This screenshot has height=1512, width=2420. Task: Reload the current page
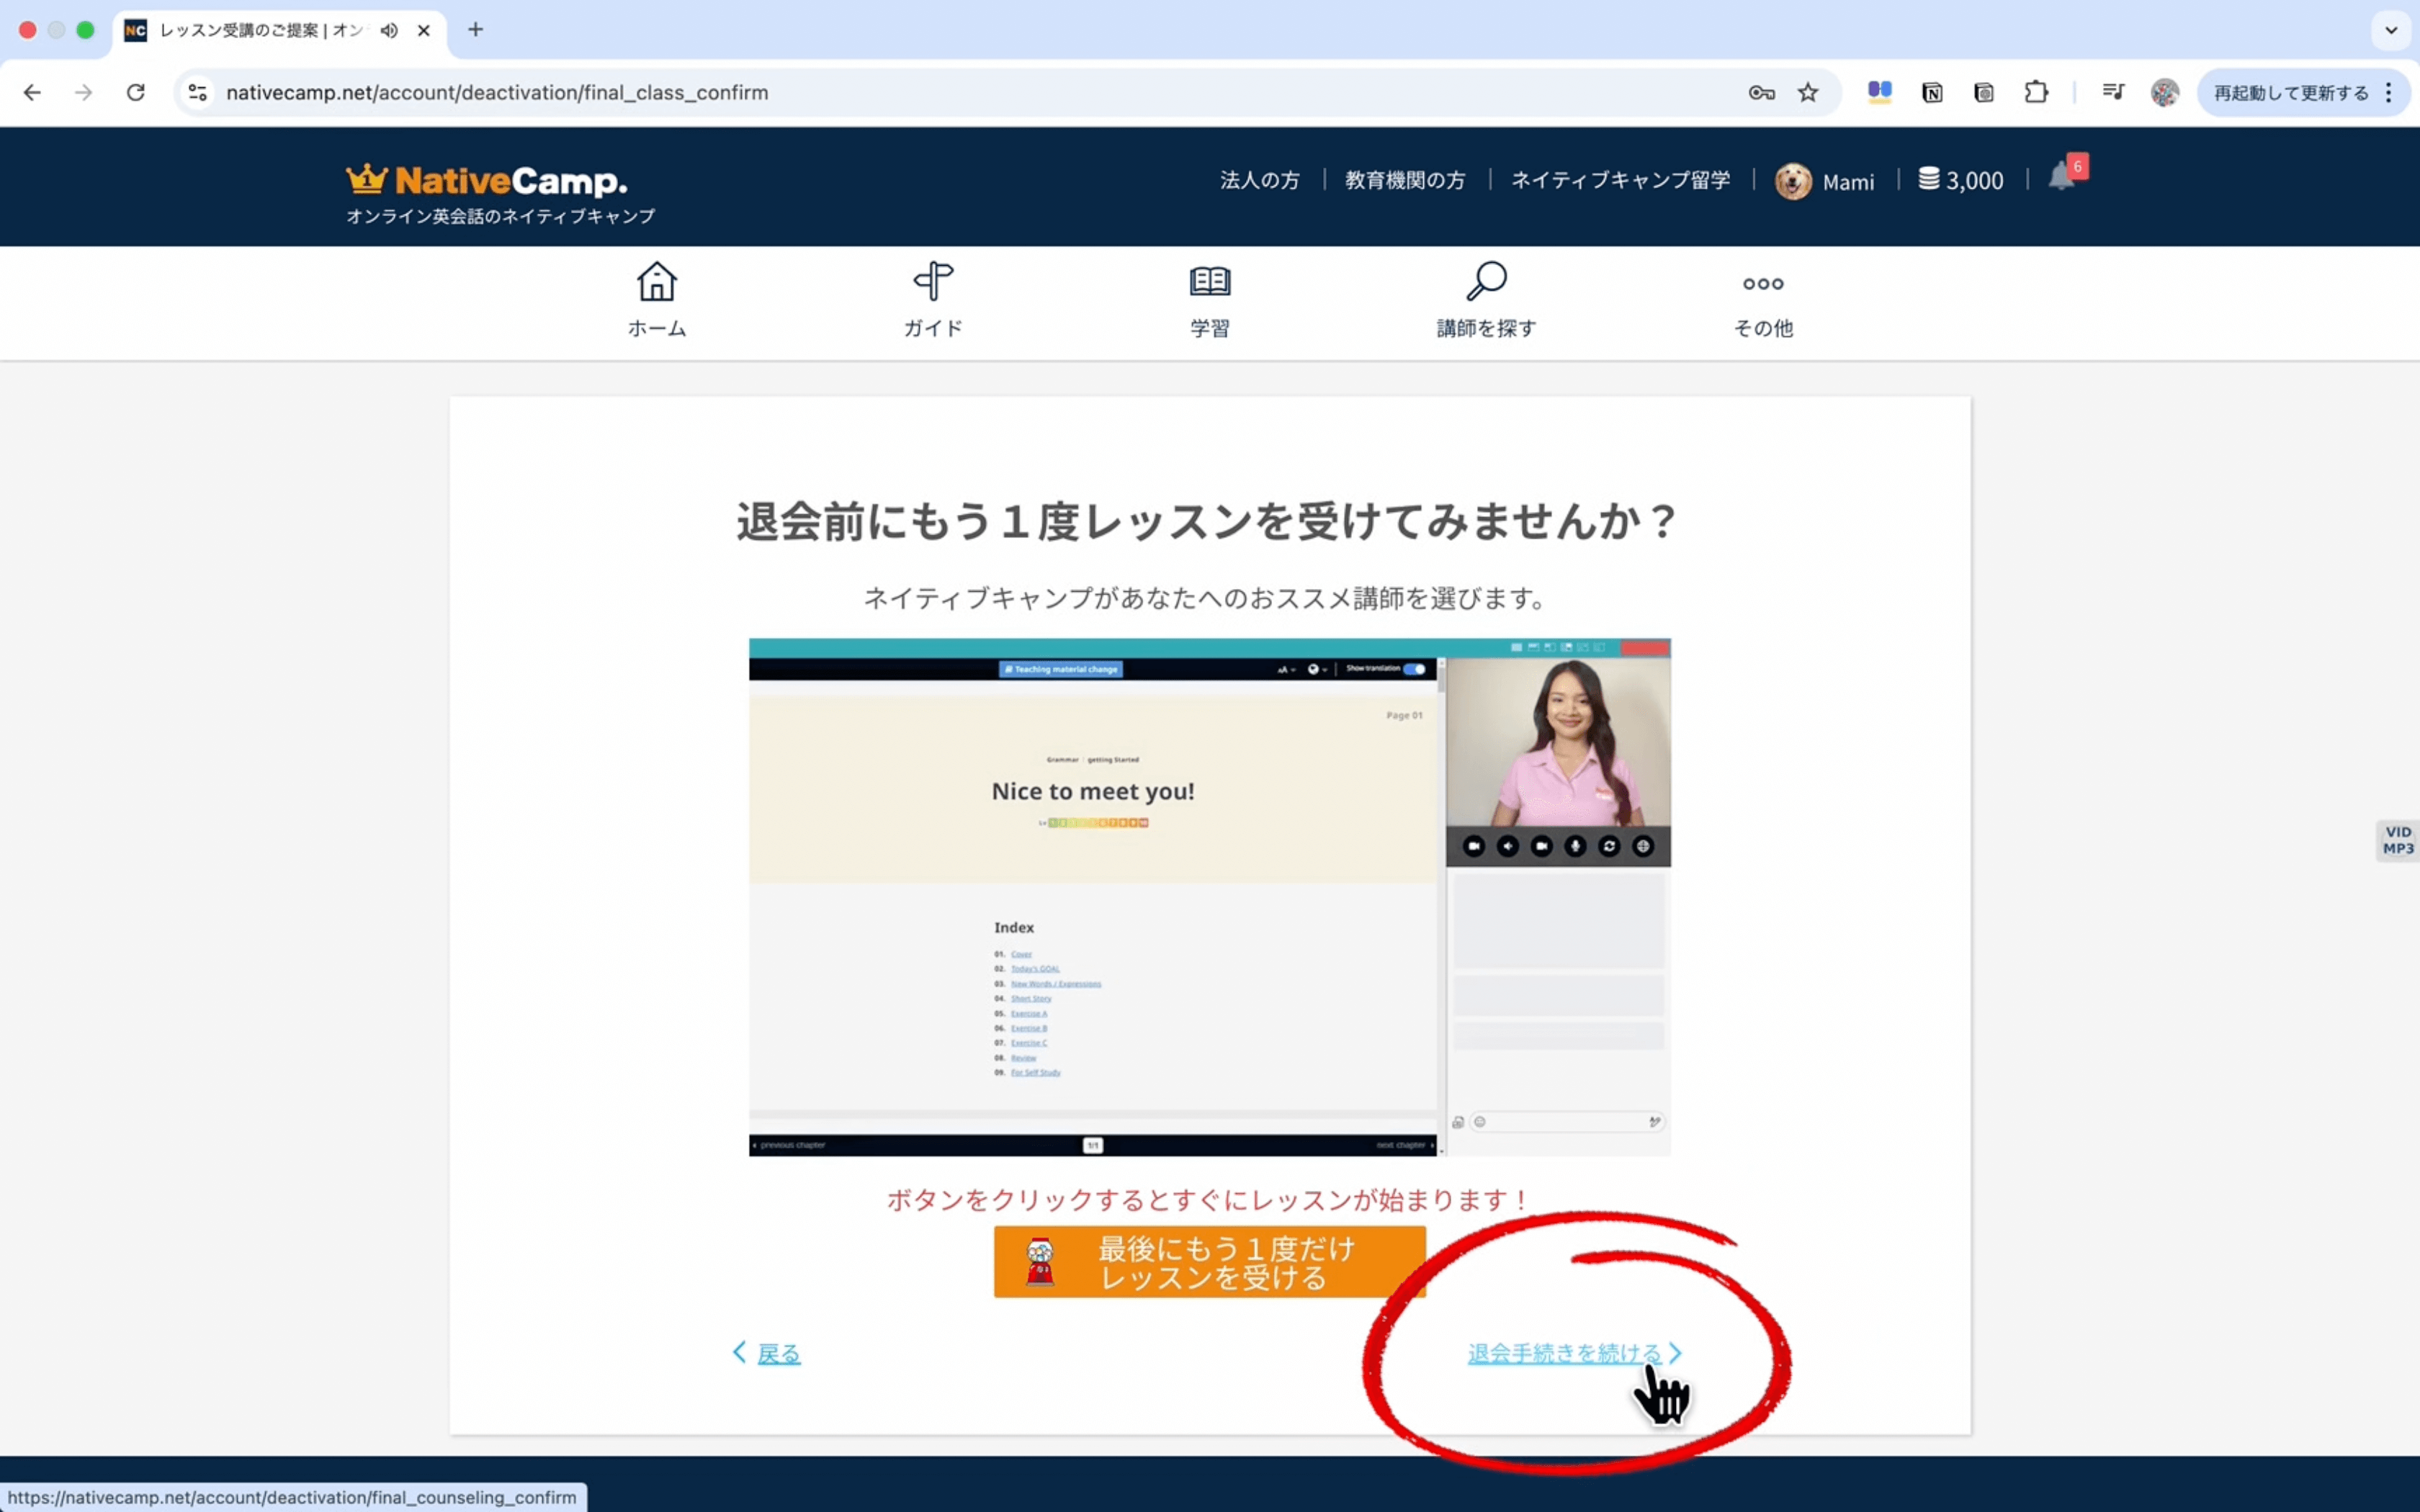click(x=136, y=92)
